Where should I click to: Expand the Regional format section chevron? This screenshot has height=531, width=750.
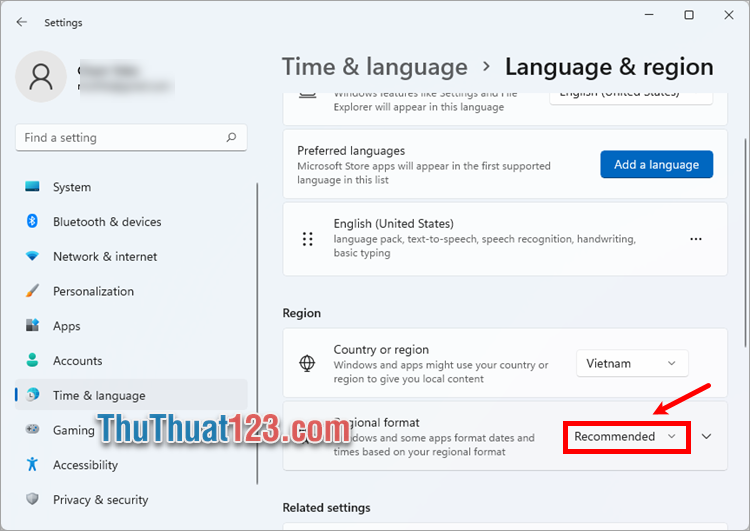point(706,436)
